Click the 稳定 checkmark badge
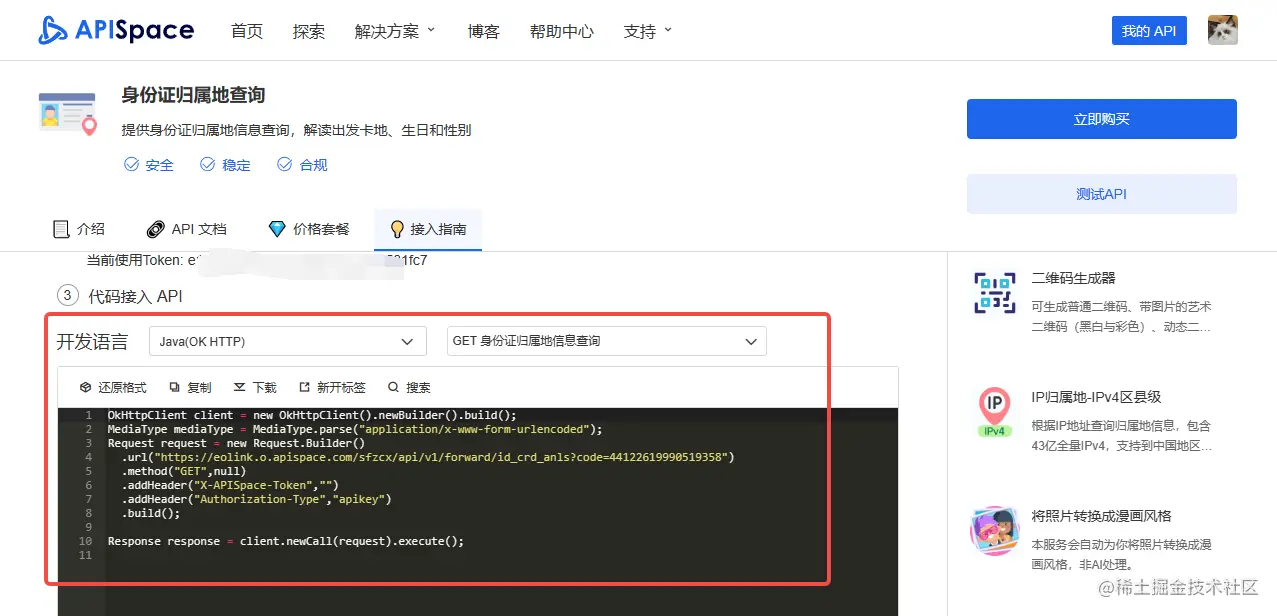This screenshot has height=616, width=1277. 225,165
